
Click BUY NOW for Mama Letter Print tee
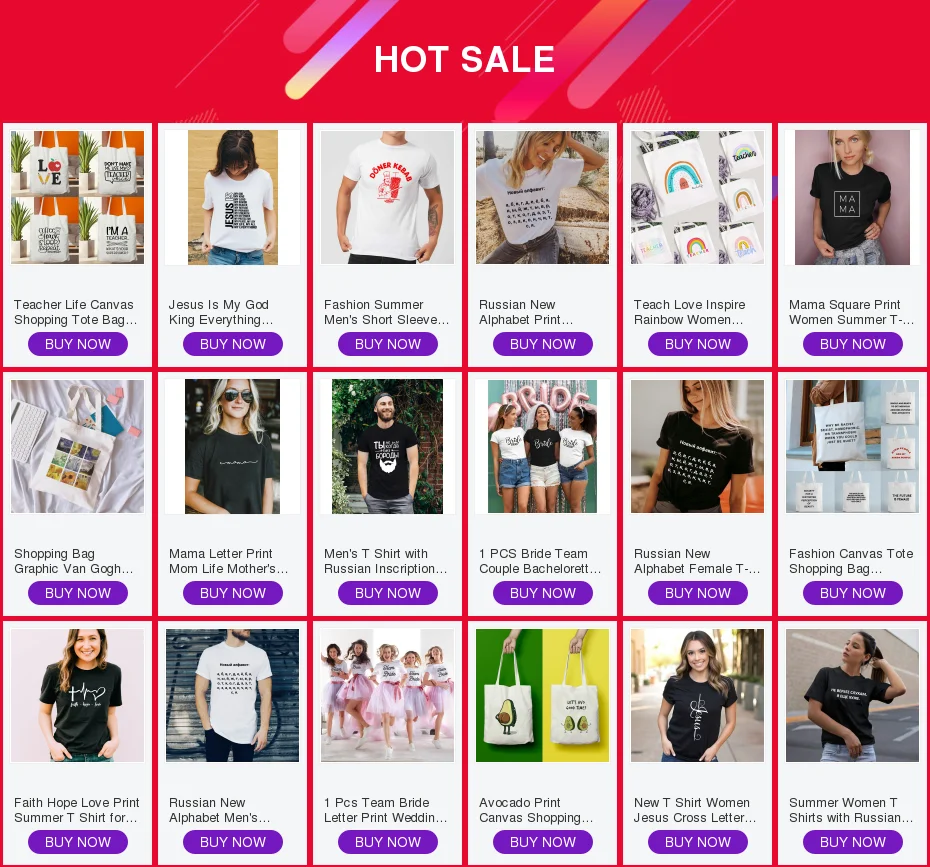point(232,593)
